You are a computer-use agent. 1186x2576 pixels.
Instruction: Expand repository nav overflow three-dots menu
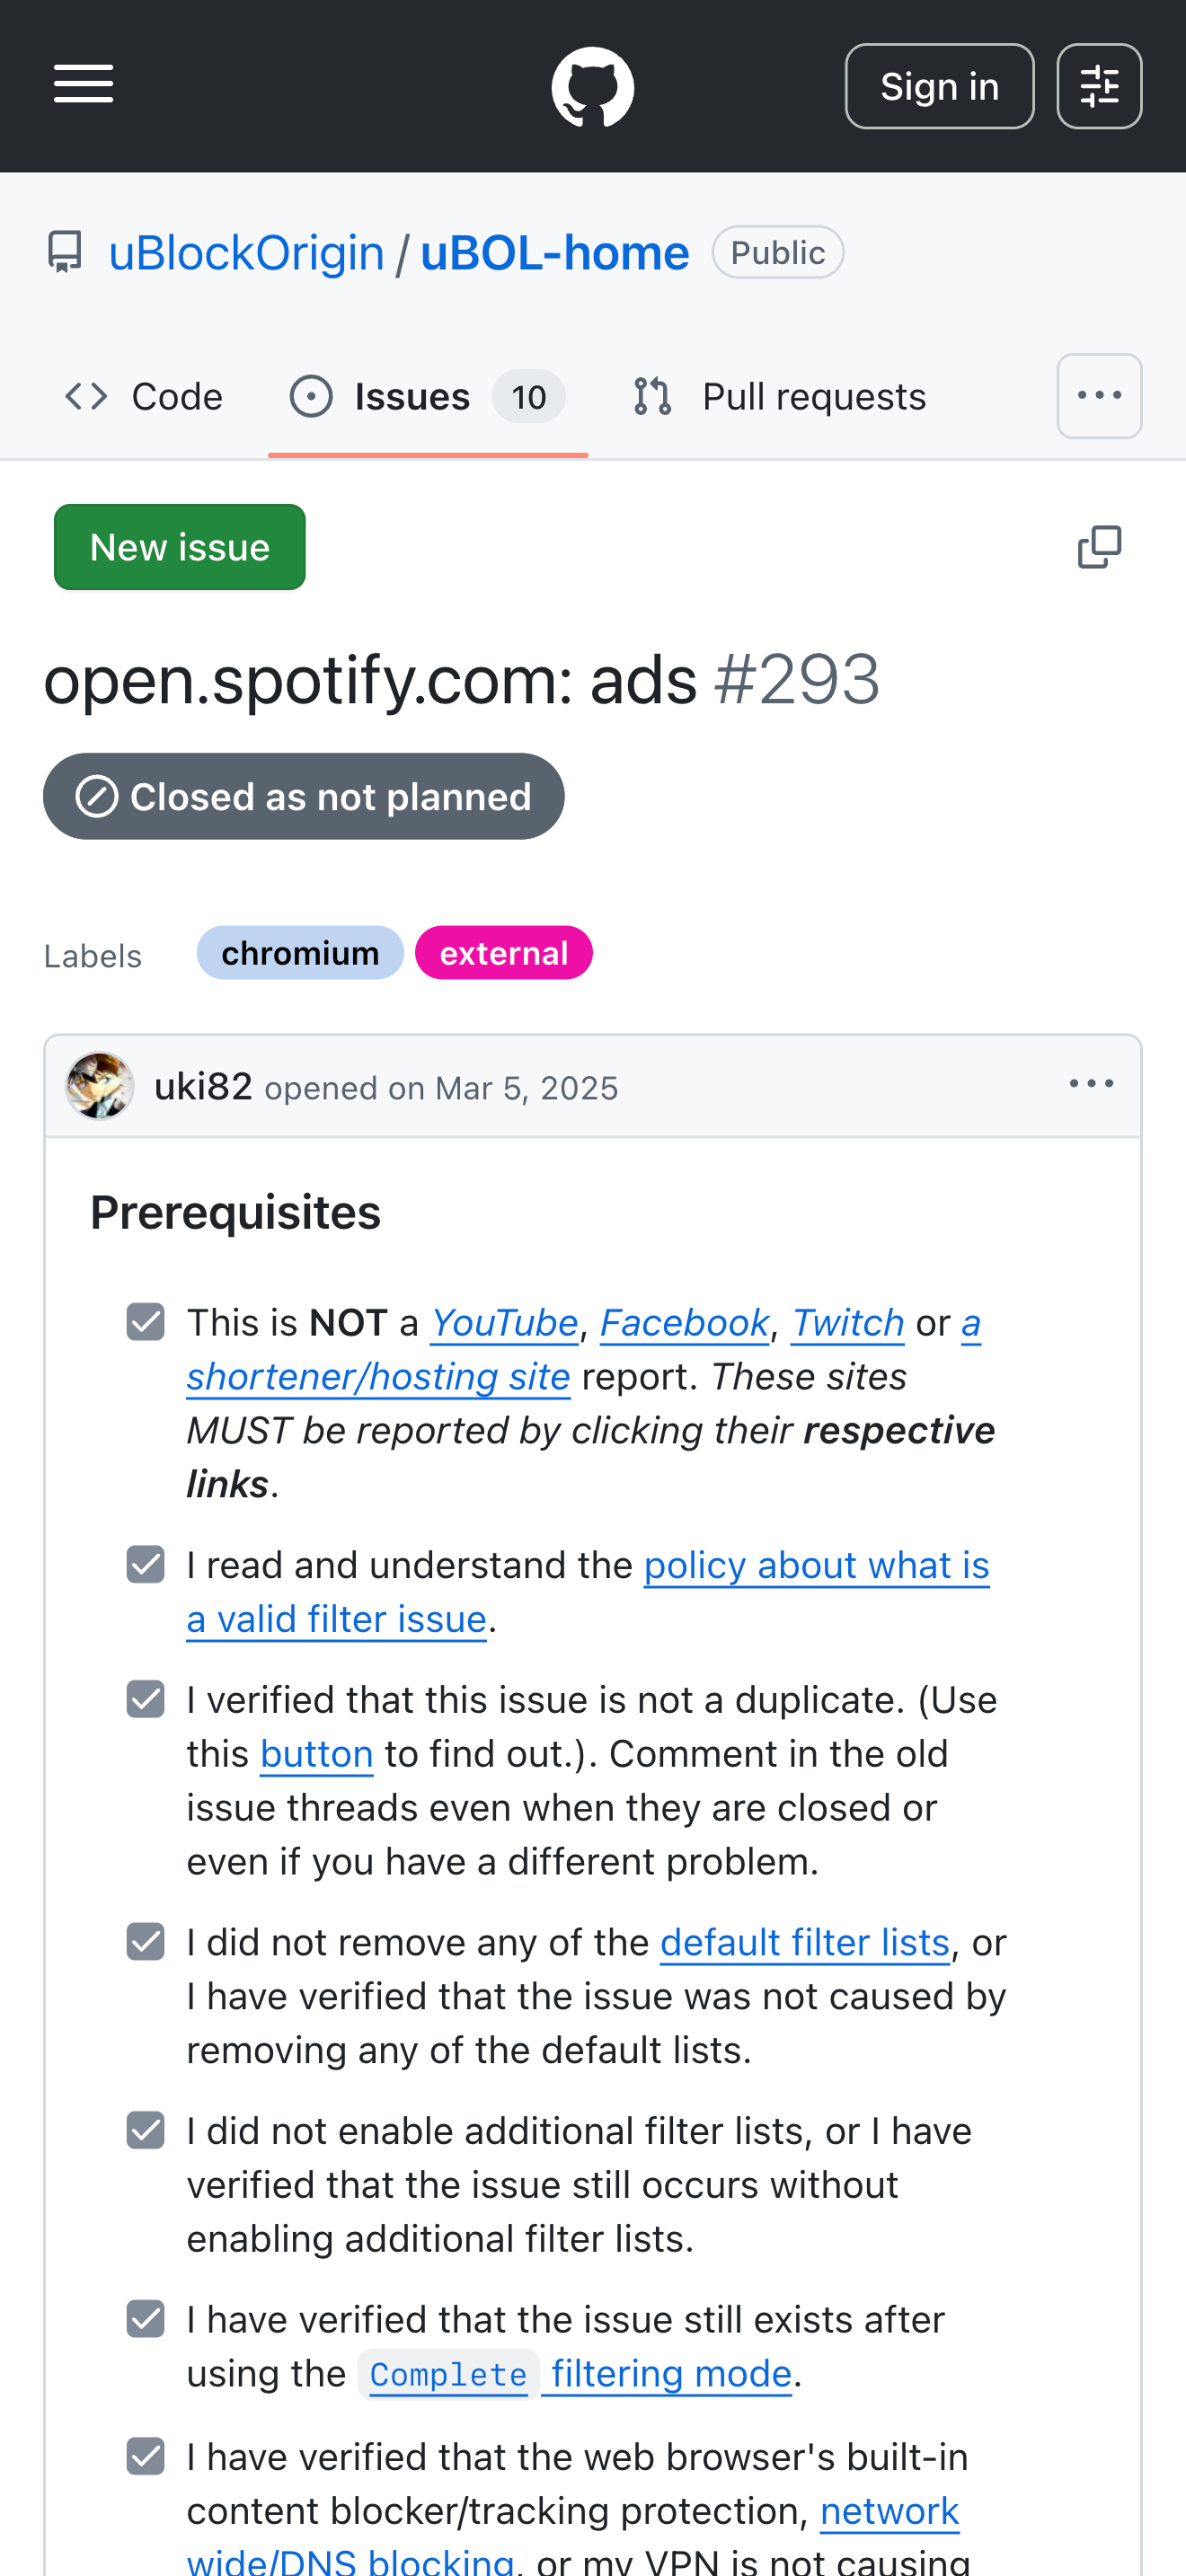tap(1099, 396)
